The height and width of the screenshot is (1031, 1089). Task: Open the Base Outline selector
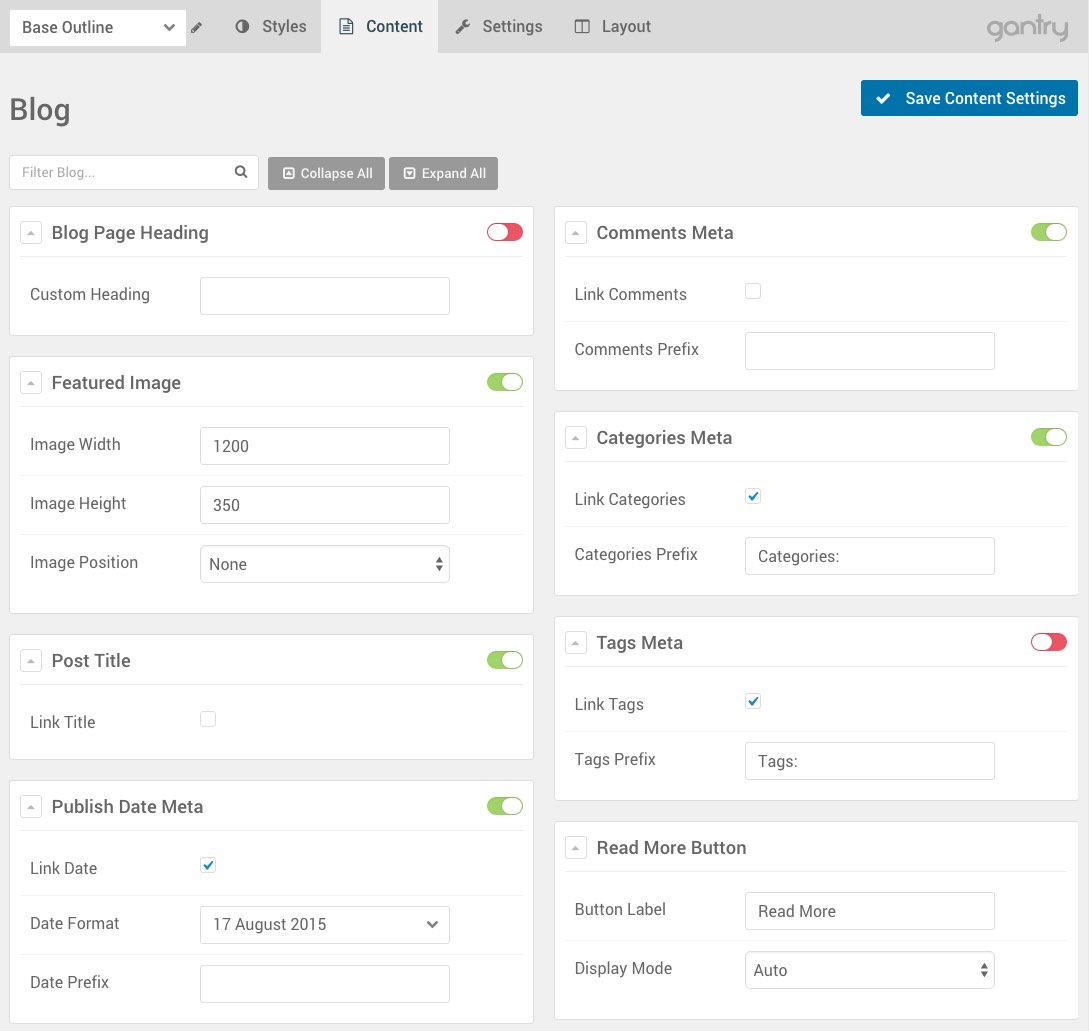(x=97, y=28)
